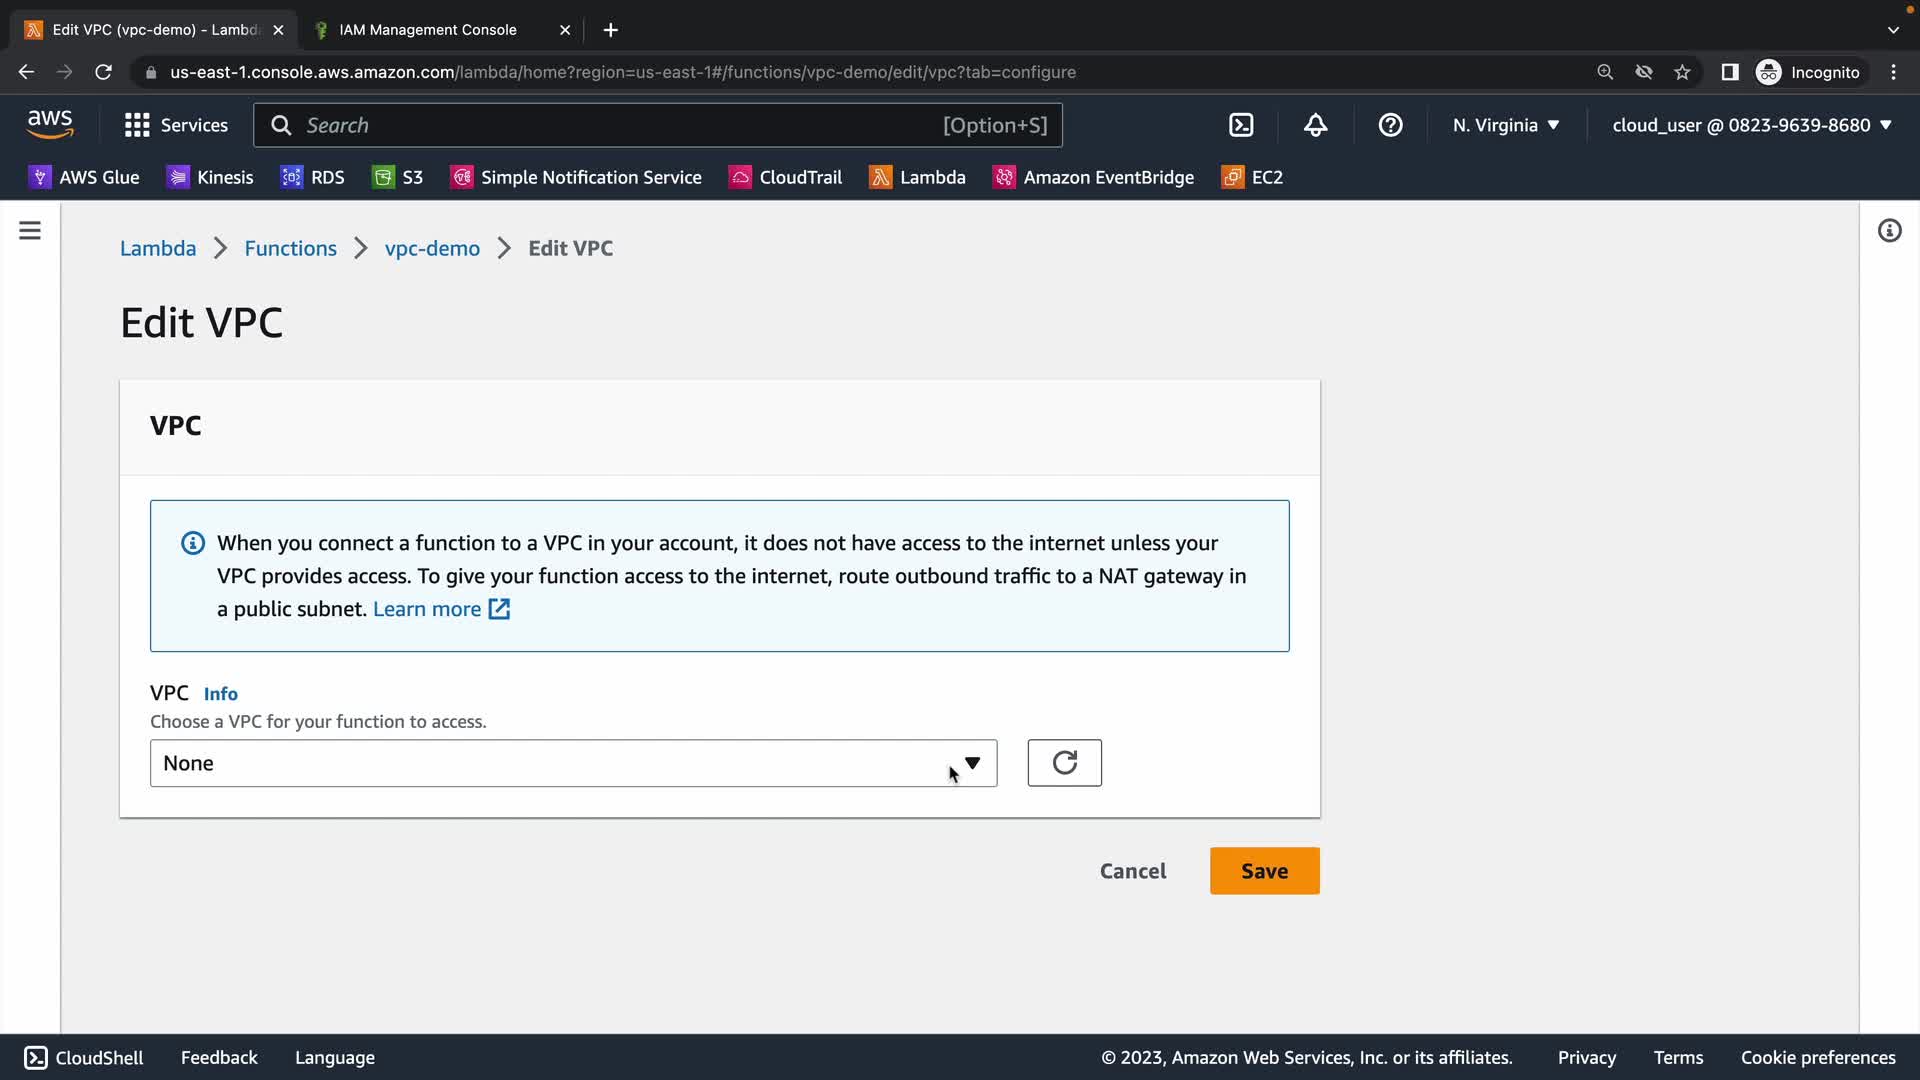Click the orange Save button
The height and width of the screenshot is (1080, 1920).
(x=1264, y=871)
